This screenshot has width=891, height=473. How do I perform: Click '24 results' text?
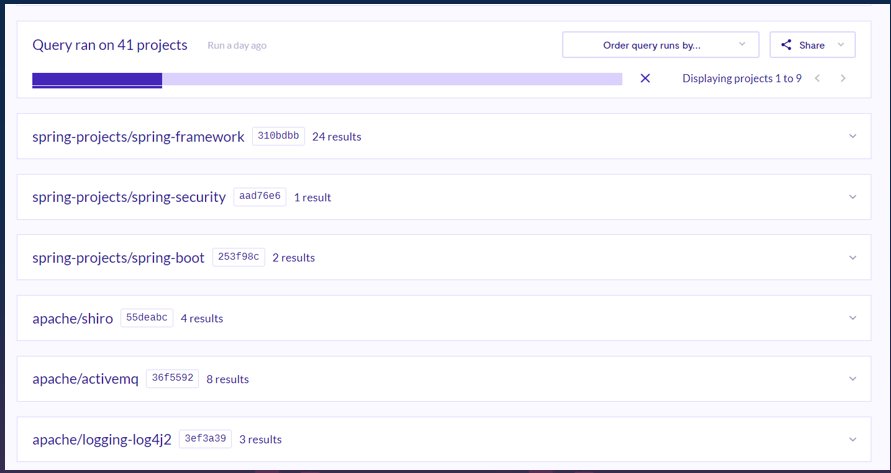(337, 137)
